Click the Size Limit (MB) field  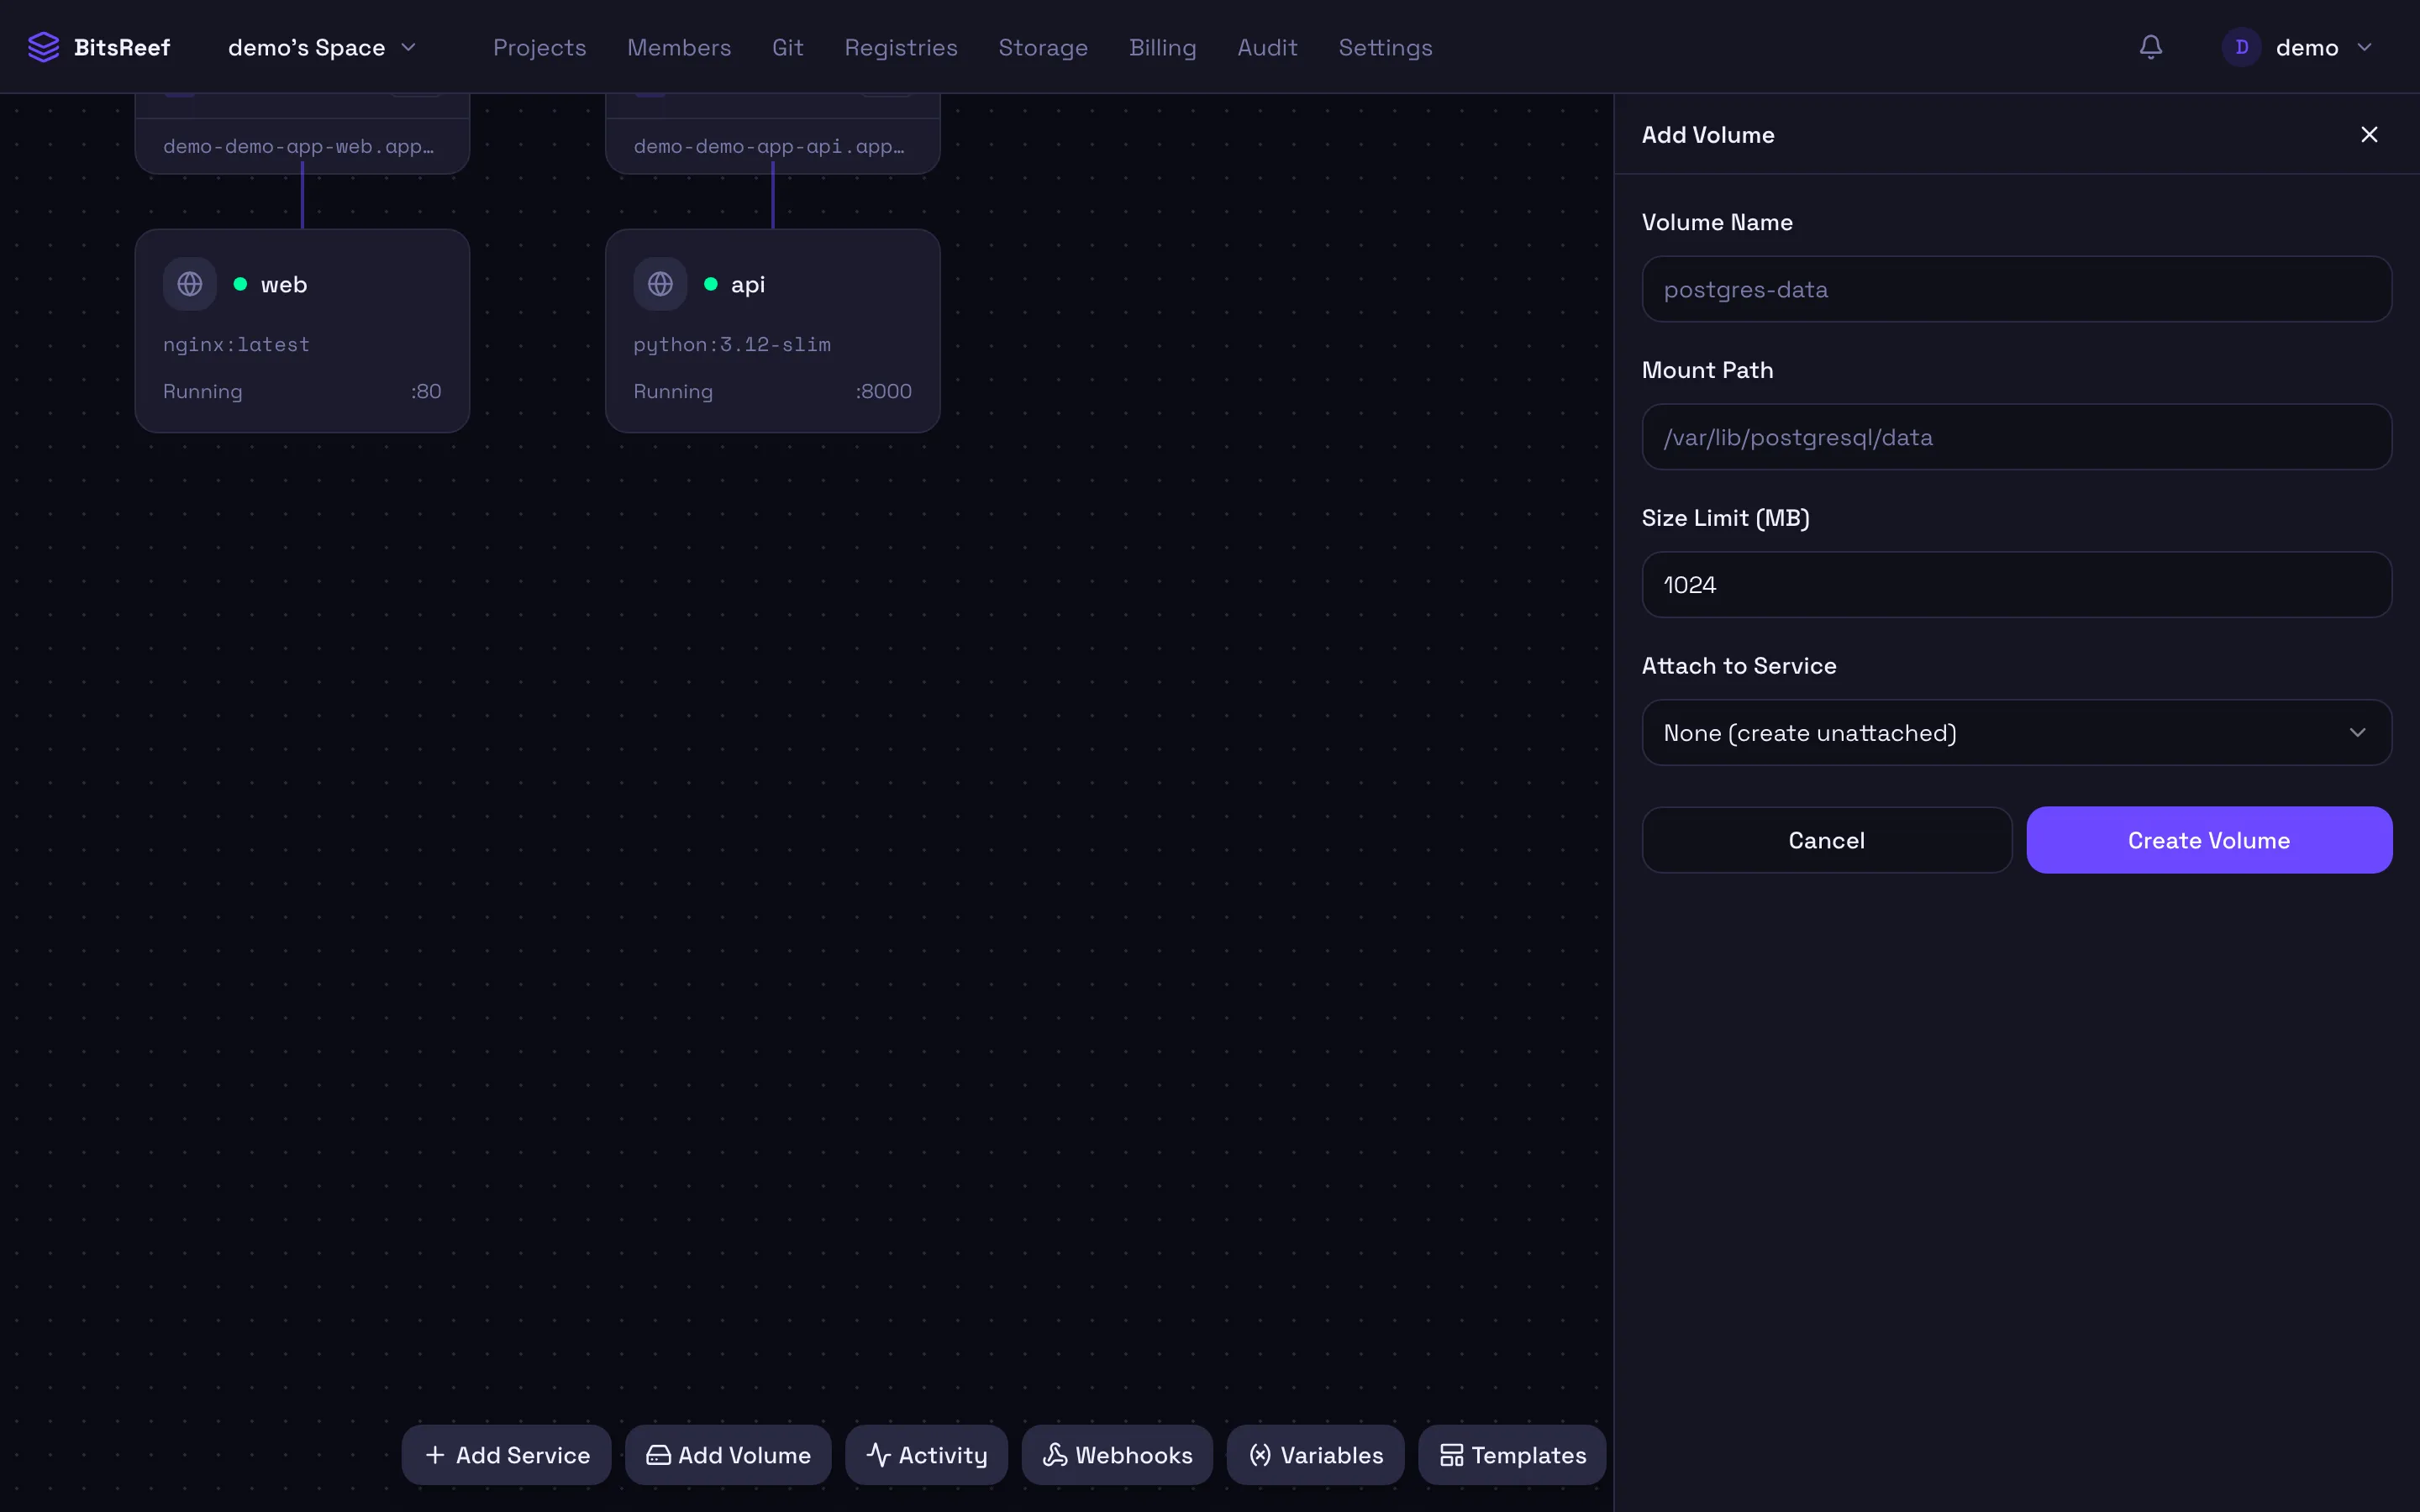(2016, 585)
